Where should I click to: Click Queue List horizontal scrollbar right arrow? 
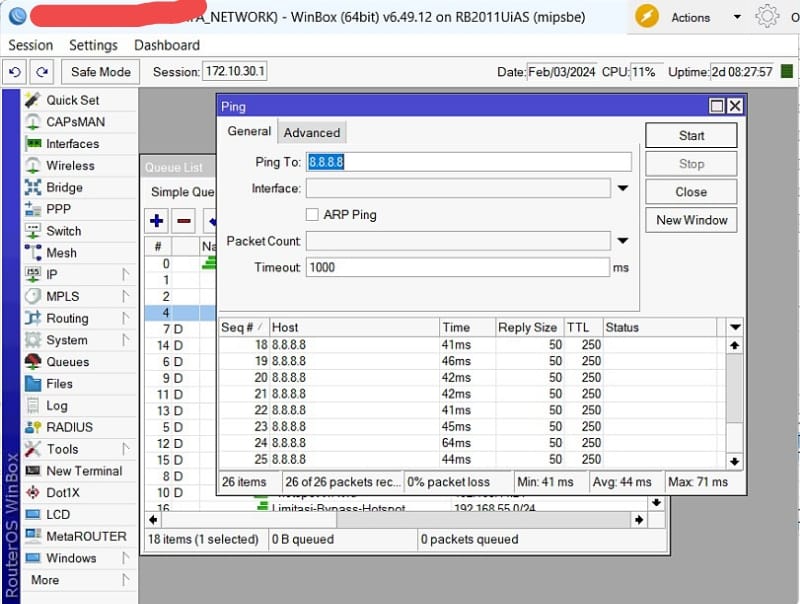tap(639, 519)
